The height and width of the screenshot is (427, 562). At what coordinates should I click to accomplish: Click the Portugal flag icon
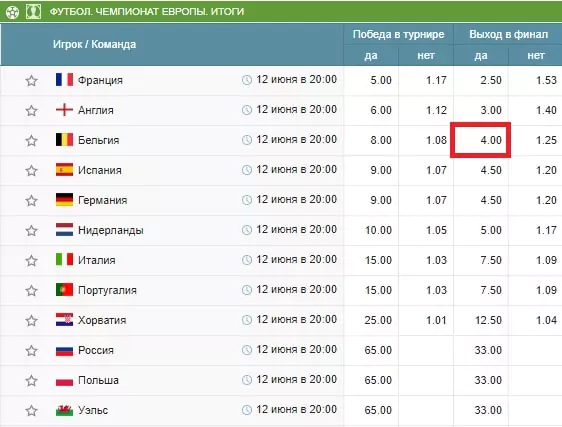click(65, 289)
